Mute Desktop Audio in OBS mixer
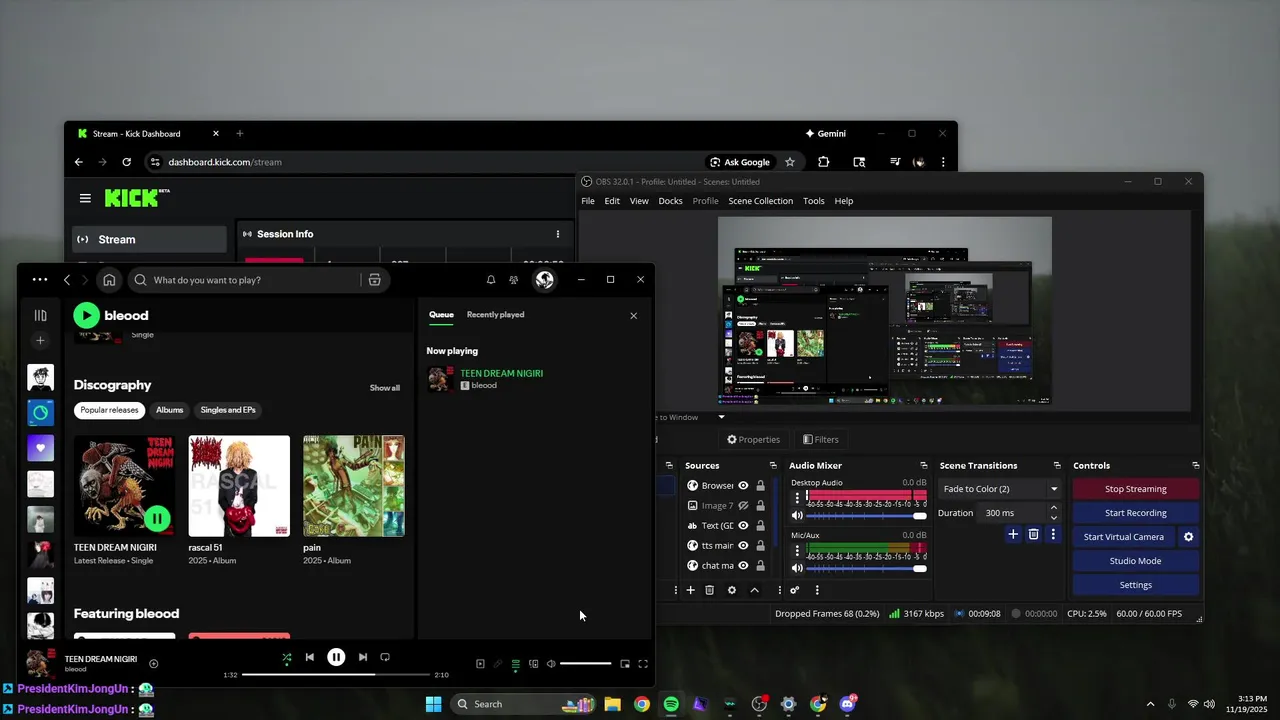Screen dimensions: 1280x720 coord(797,516)
